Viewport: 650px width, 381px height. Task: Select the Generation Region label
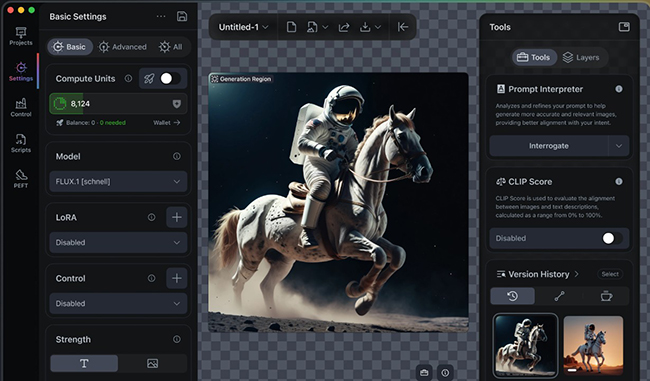241,79
